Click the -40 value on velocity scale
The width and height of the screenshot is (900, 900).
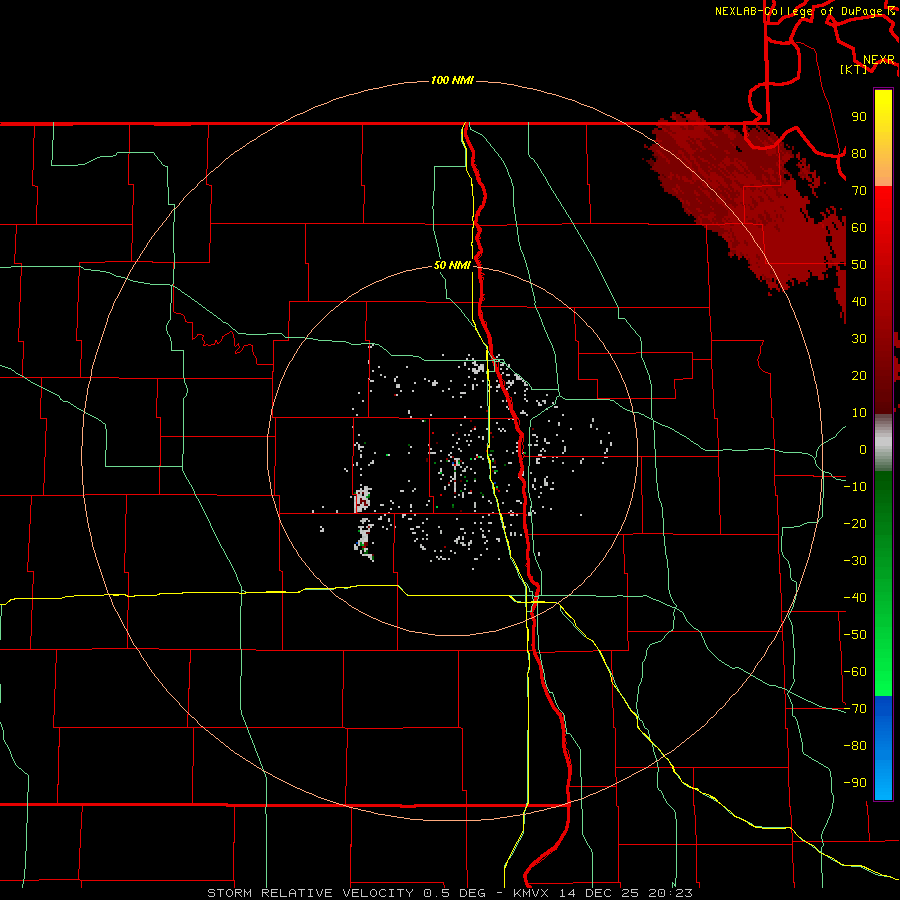pyautogui.click(x=855, y=598)
